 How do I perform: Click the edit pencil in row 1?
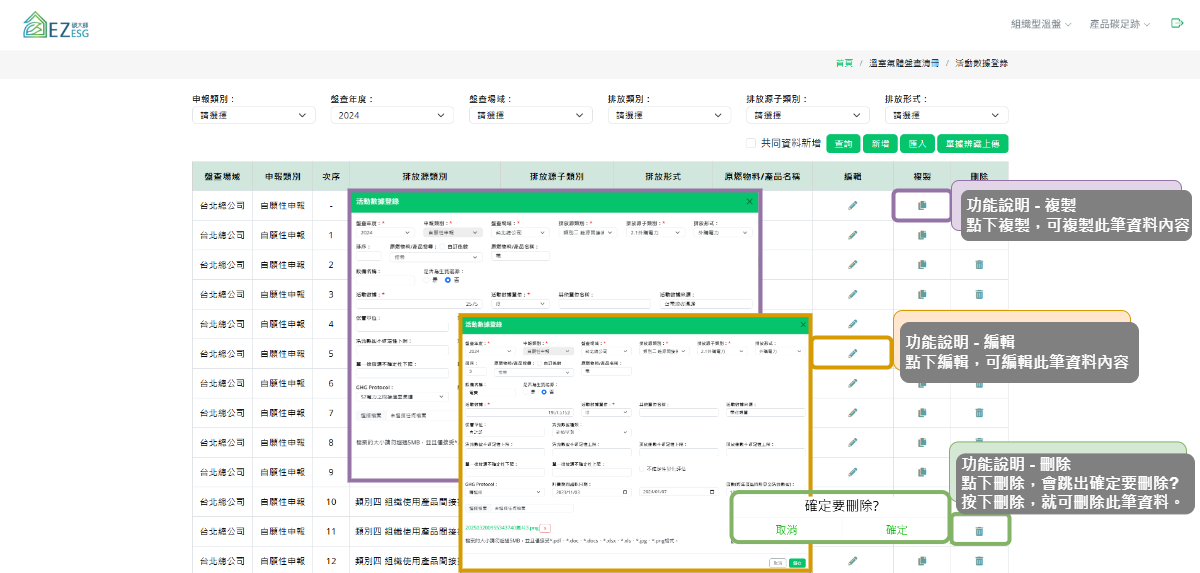853,235
